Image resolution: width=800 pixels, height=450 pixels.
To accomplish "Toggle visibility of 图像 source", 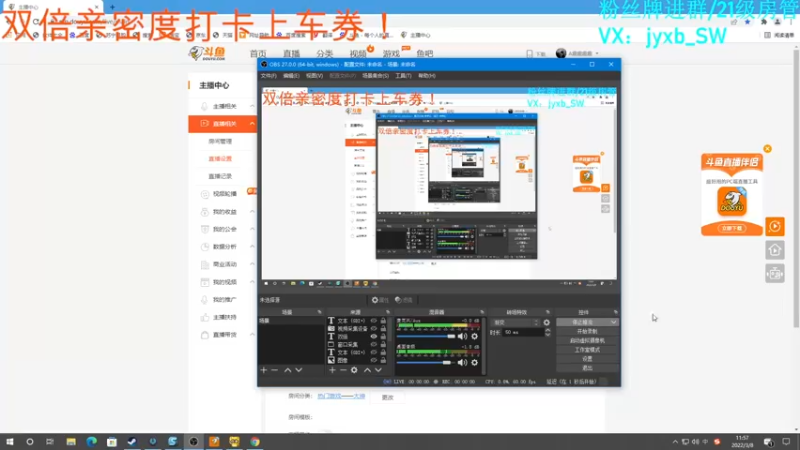I will [373, 360].
